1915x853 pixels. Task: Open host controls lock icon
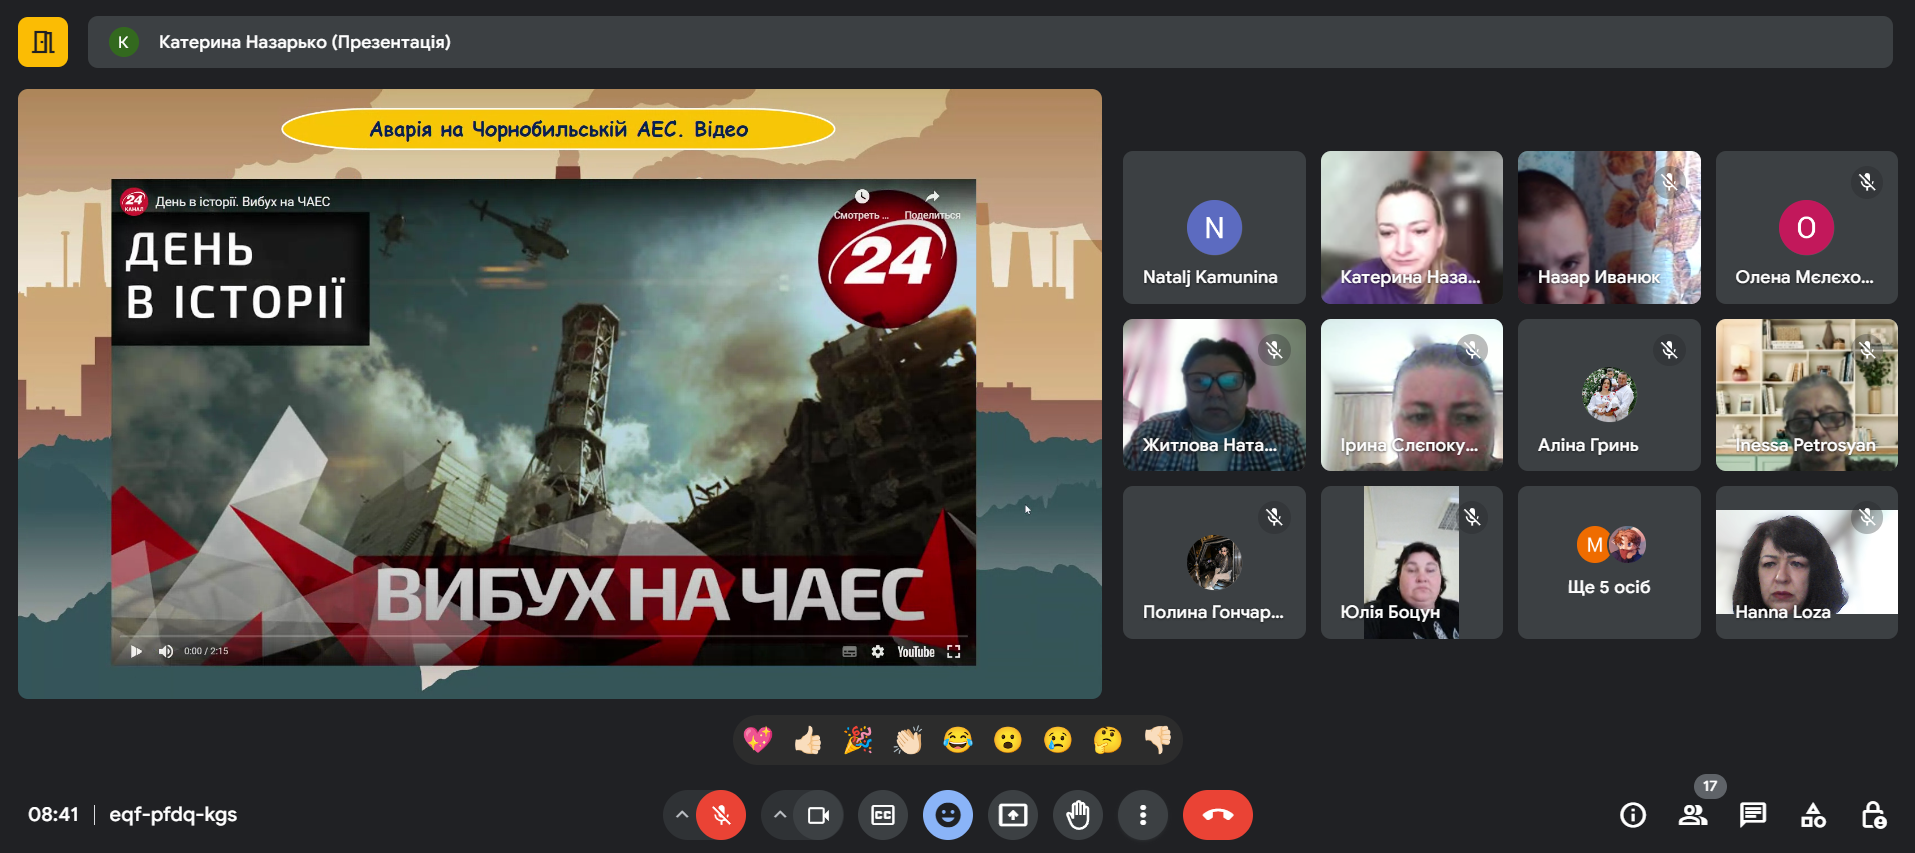coord(1873,815)
